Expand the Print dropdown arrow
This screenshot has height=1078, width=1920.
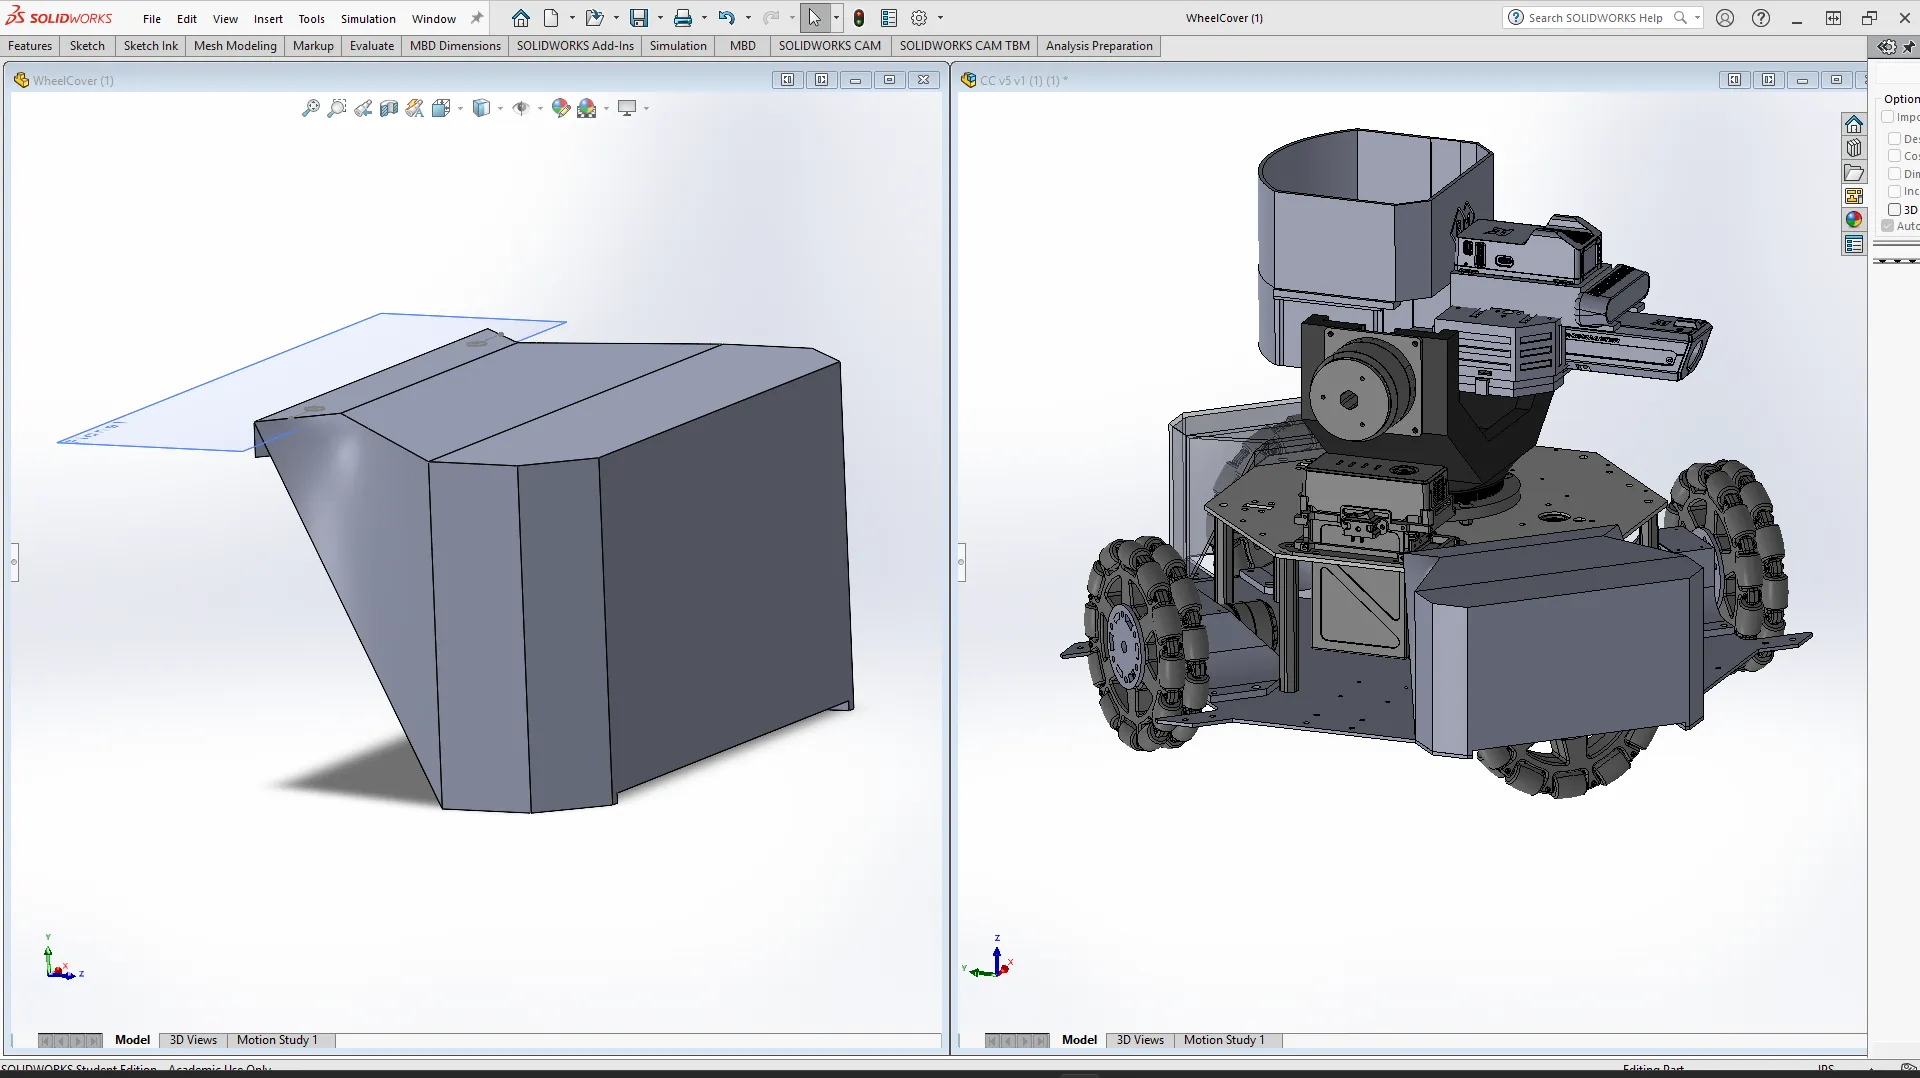point(704,18)
